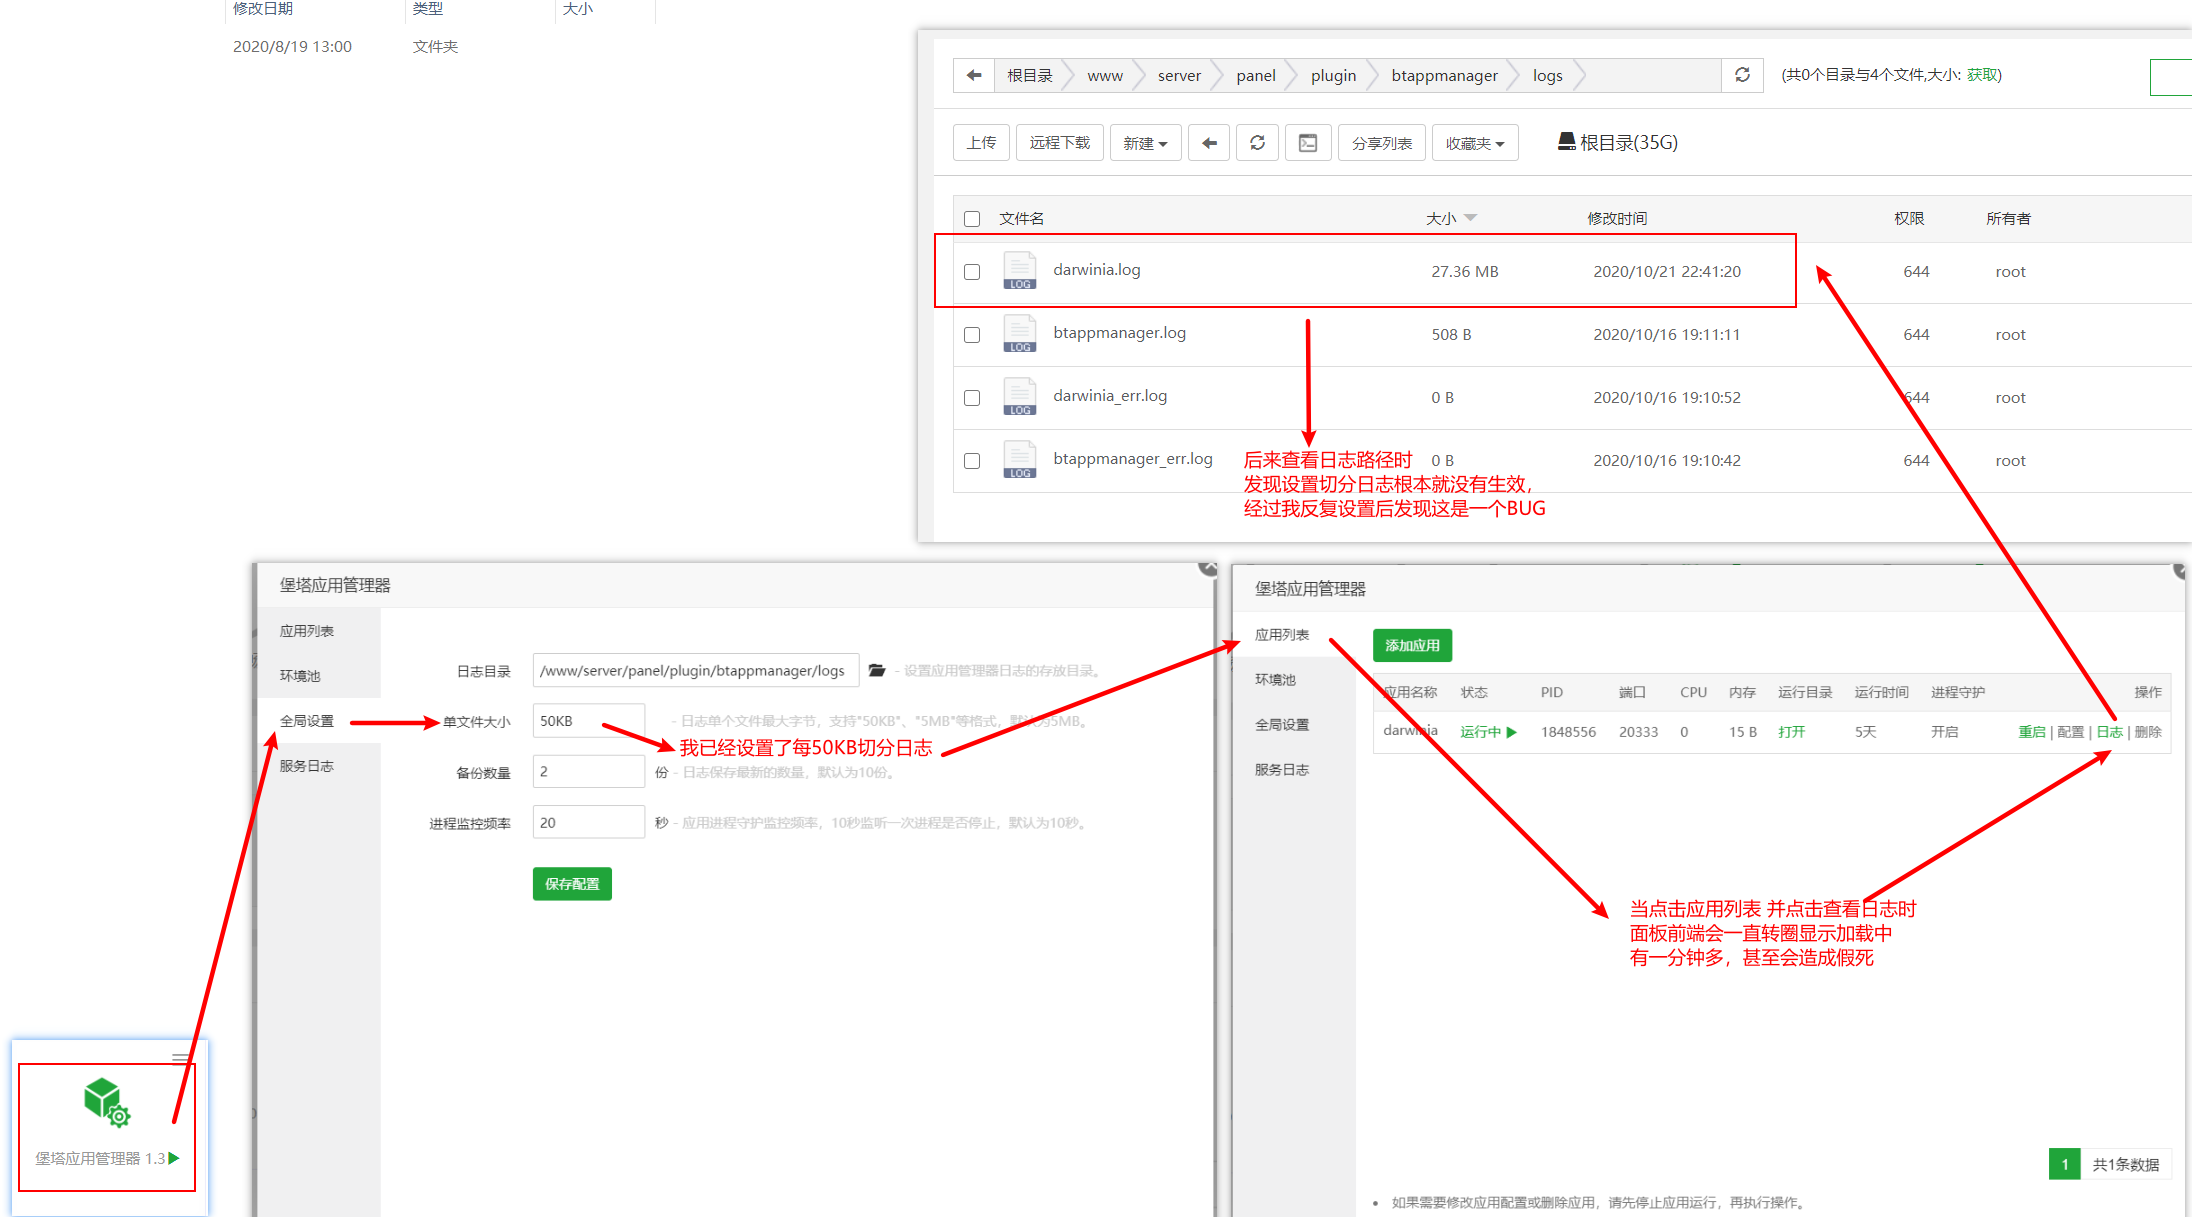Viewport: 2192px width, 1217px height.
Task: Click the 修改时间 column header
Action: pos(1617,218)
